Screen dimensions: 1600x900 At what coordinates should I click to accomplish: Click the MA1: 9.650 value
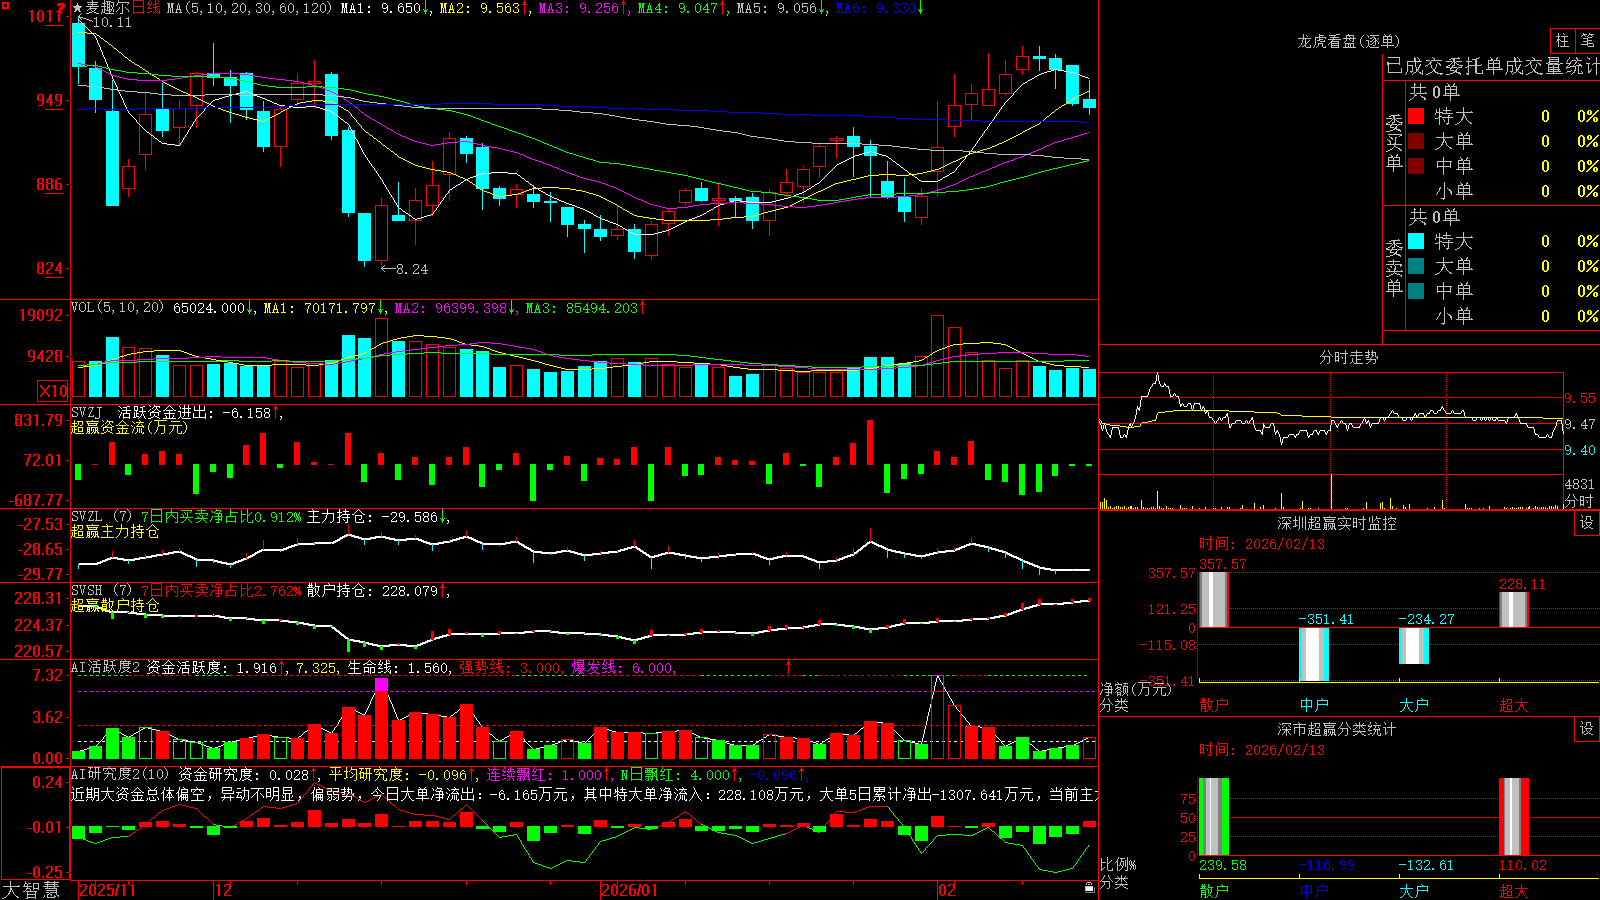[386, 8]
